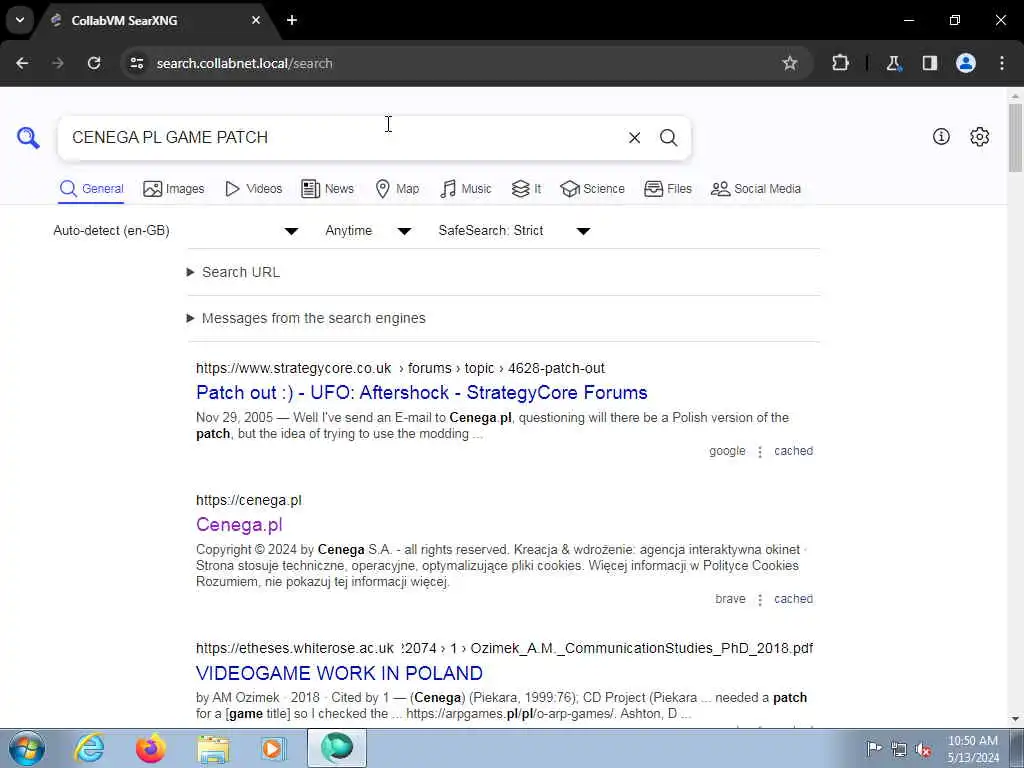Image resolution: width=1024 pixels, height=768 pixels.
Task: Toggle the browser side panel
Action: pos(930,63)
